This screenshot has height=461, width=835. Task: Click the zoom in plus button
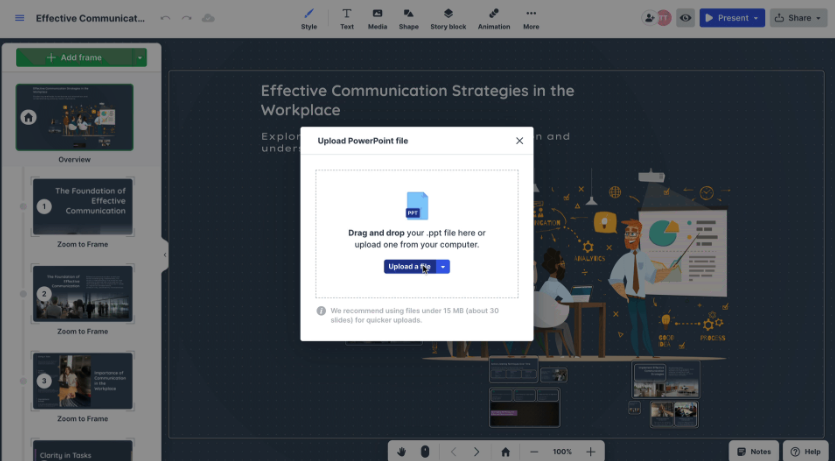coord(591,452)
